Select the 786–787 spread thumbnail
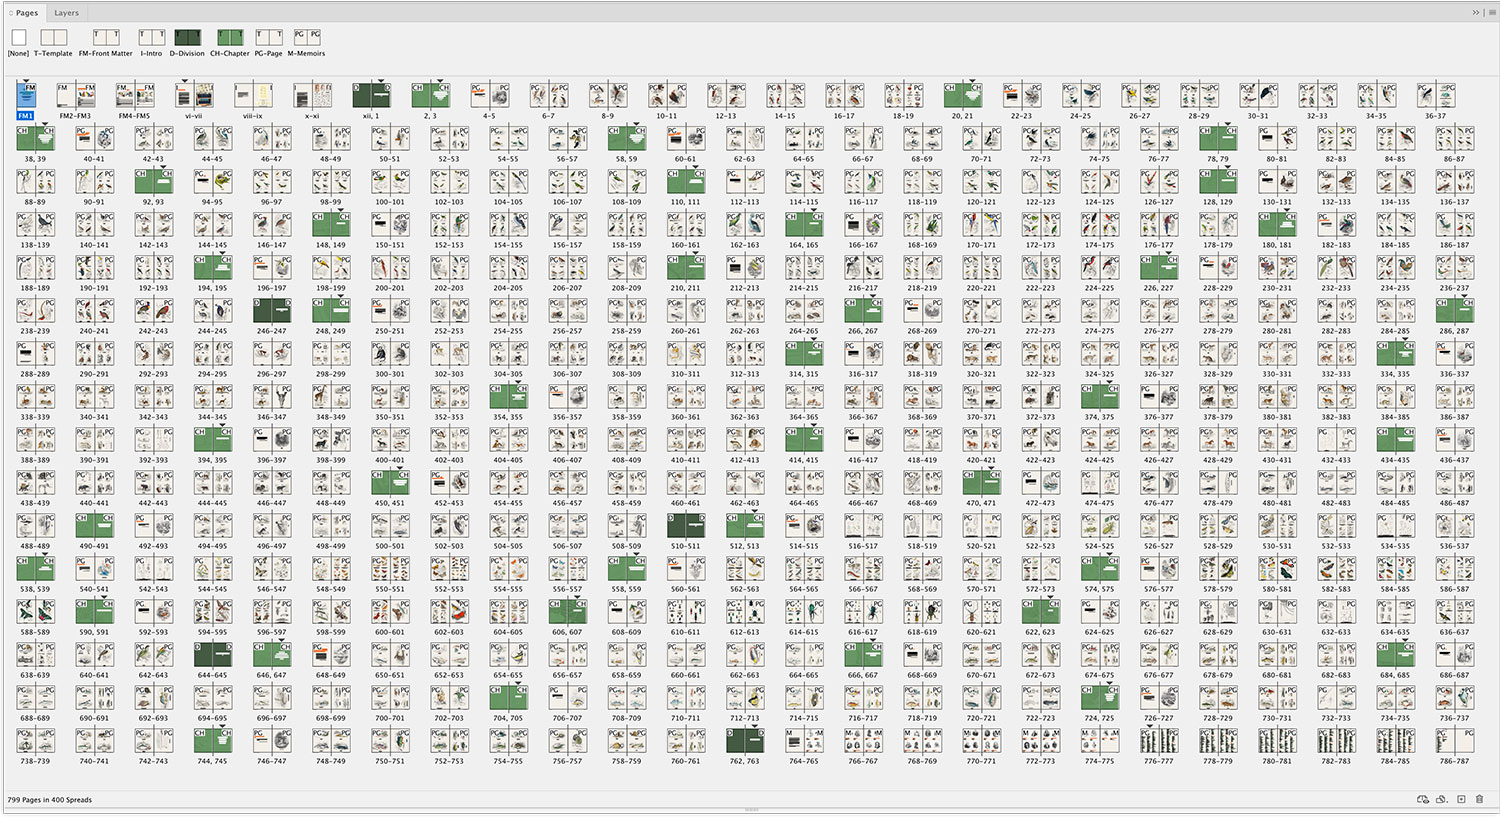 click(1454, 741)
